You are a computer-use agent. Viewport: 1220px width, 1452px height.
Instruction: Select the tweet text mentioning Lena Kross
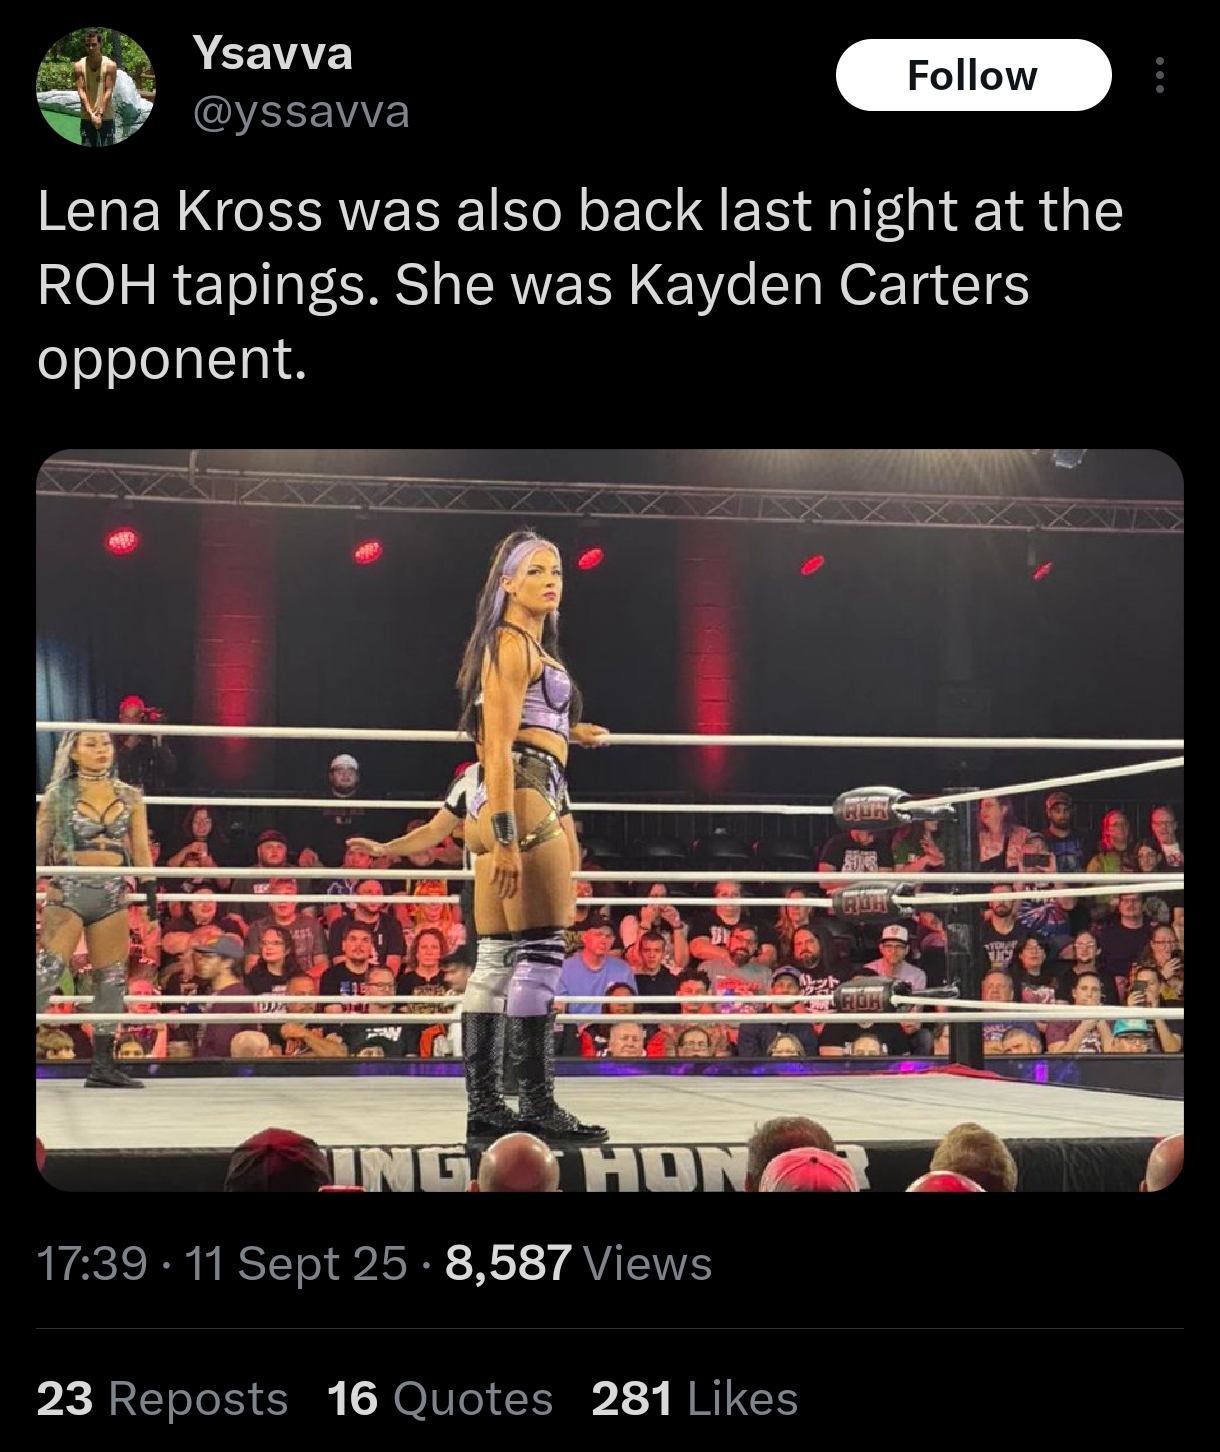pos(580,285)
